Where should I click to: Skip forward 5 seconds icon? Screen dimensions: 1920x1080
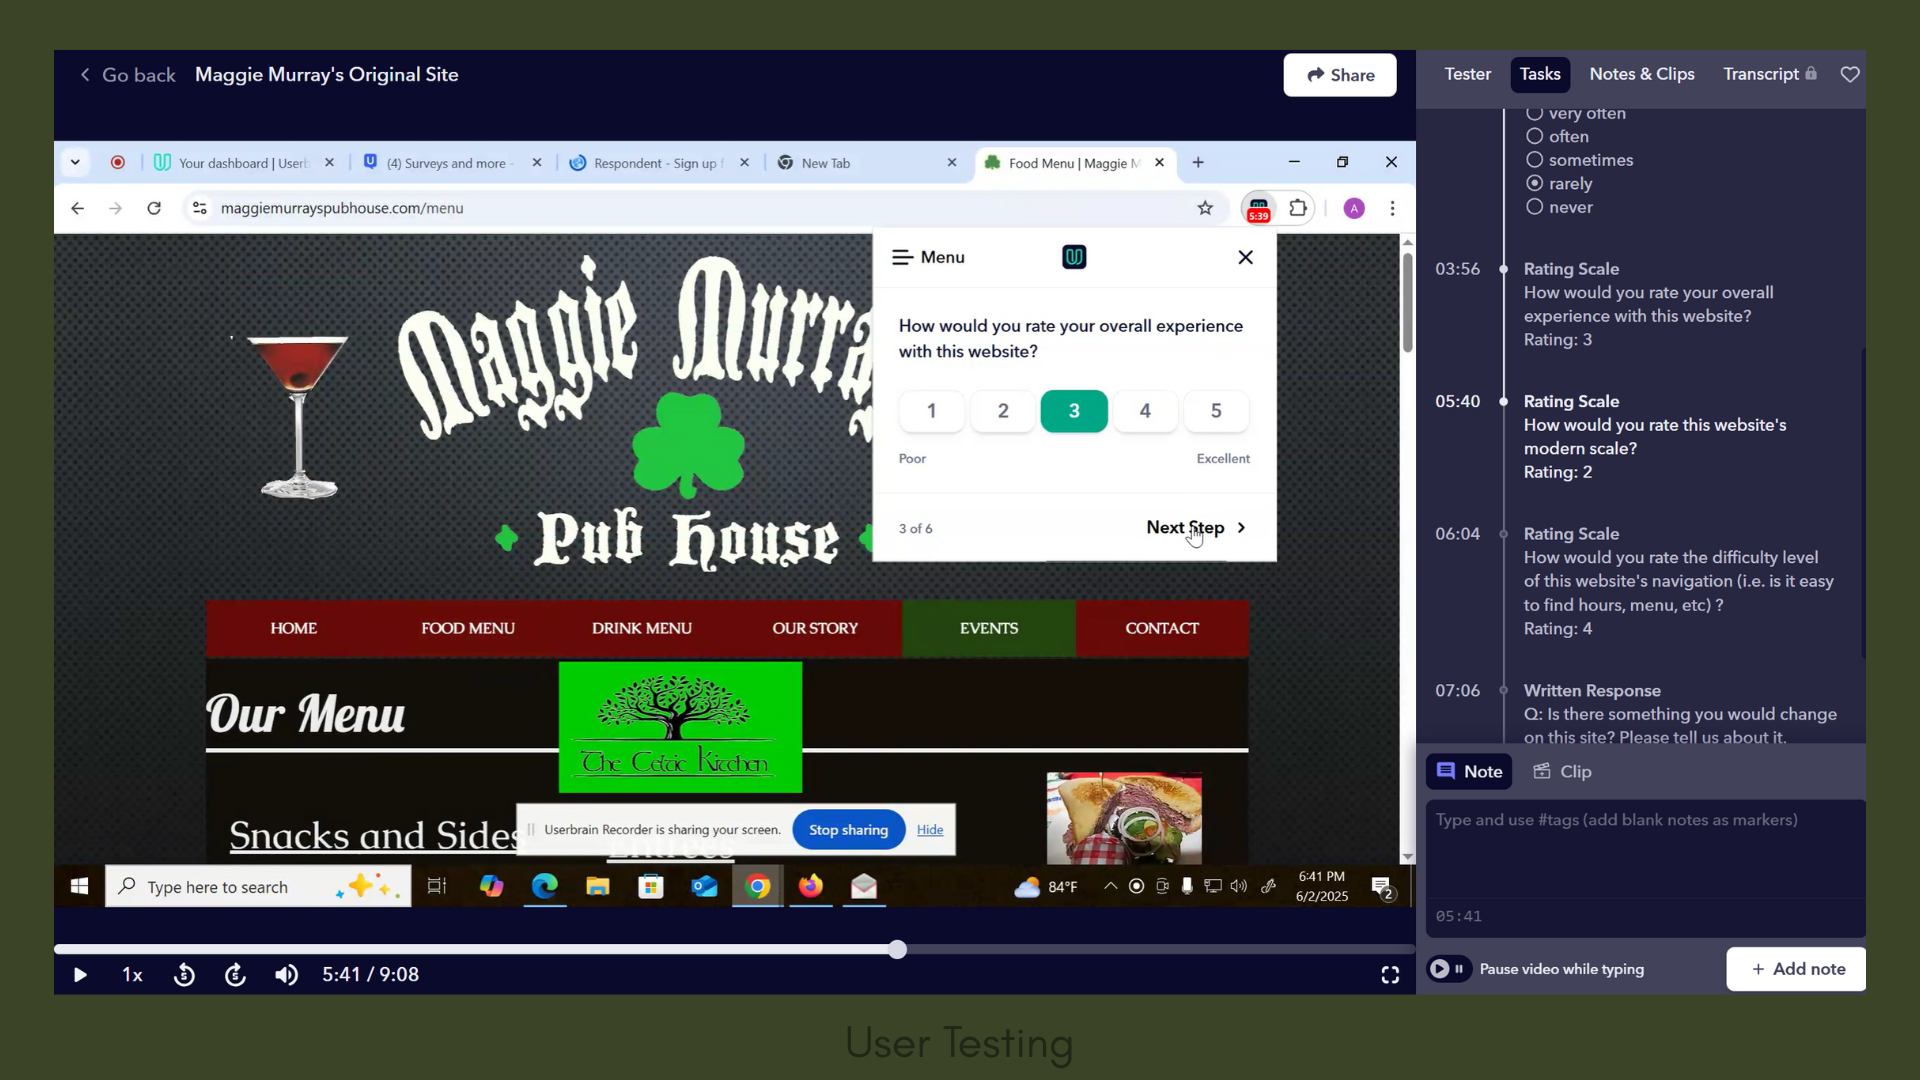click(235, 975)
